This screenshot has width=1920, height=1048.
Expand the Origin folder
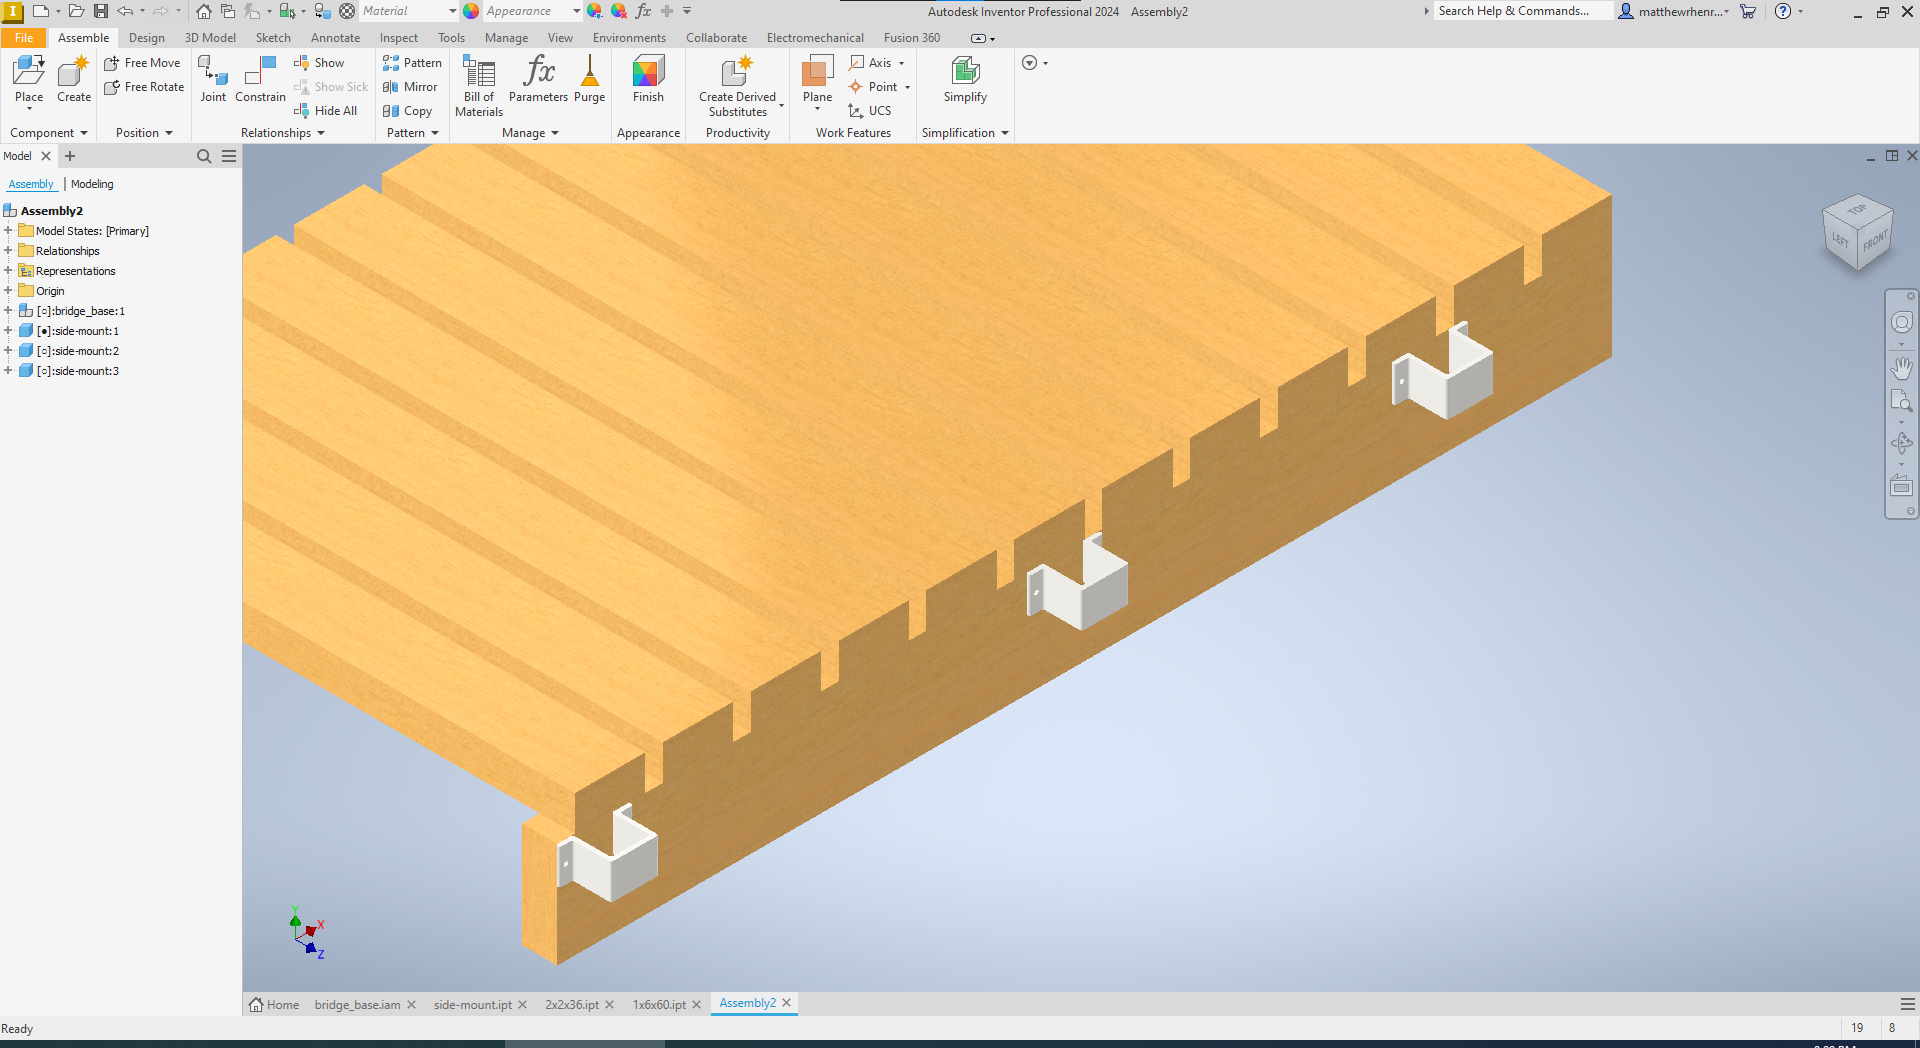8,291
